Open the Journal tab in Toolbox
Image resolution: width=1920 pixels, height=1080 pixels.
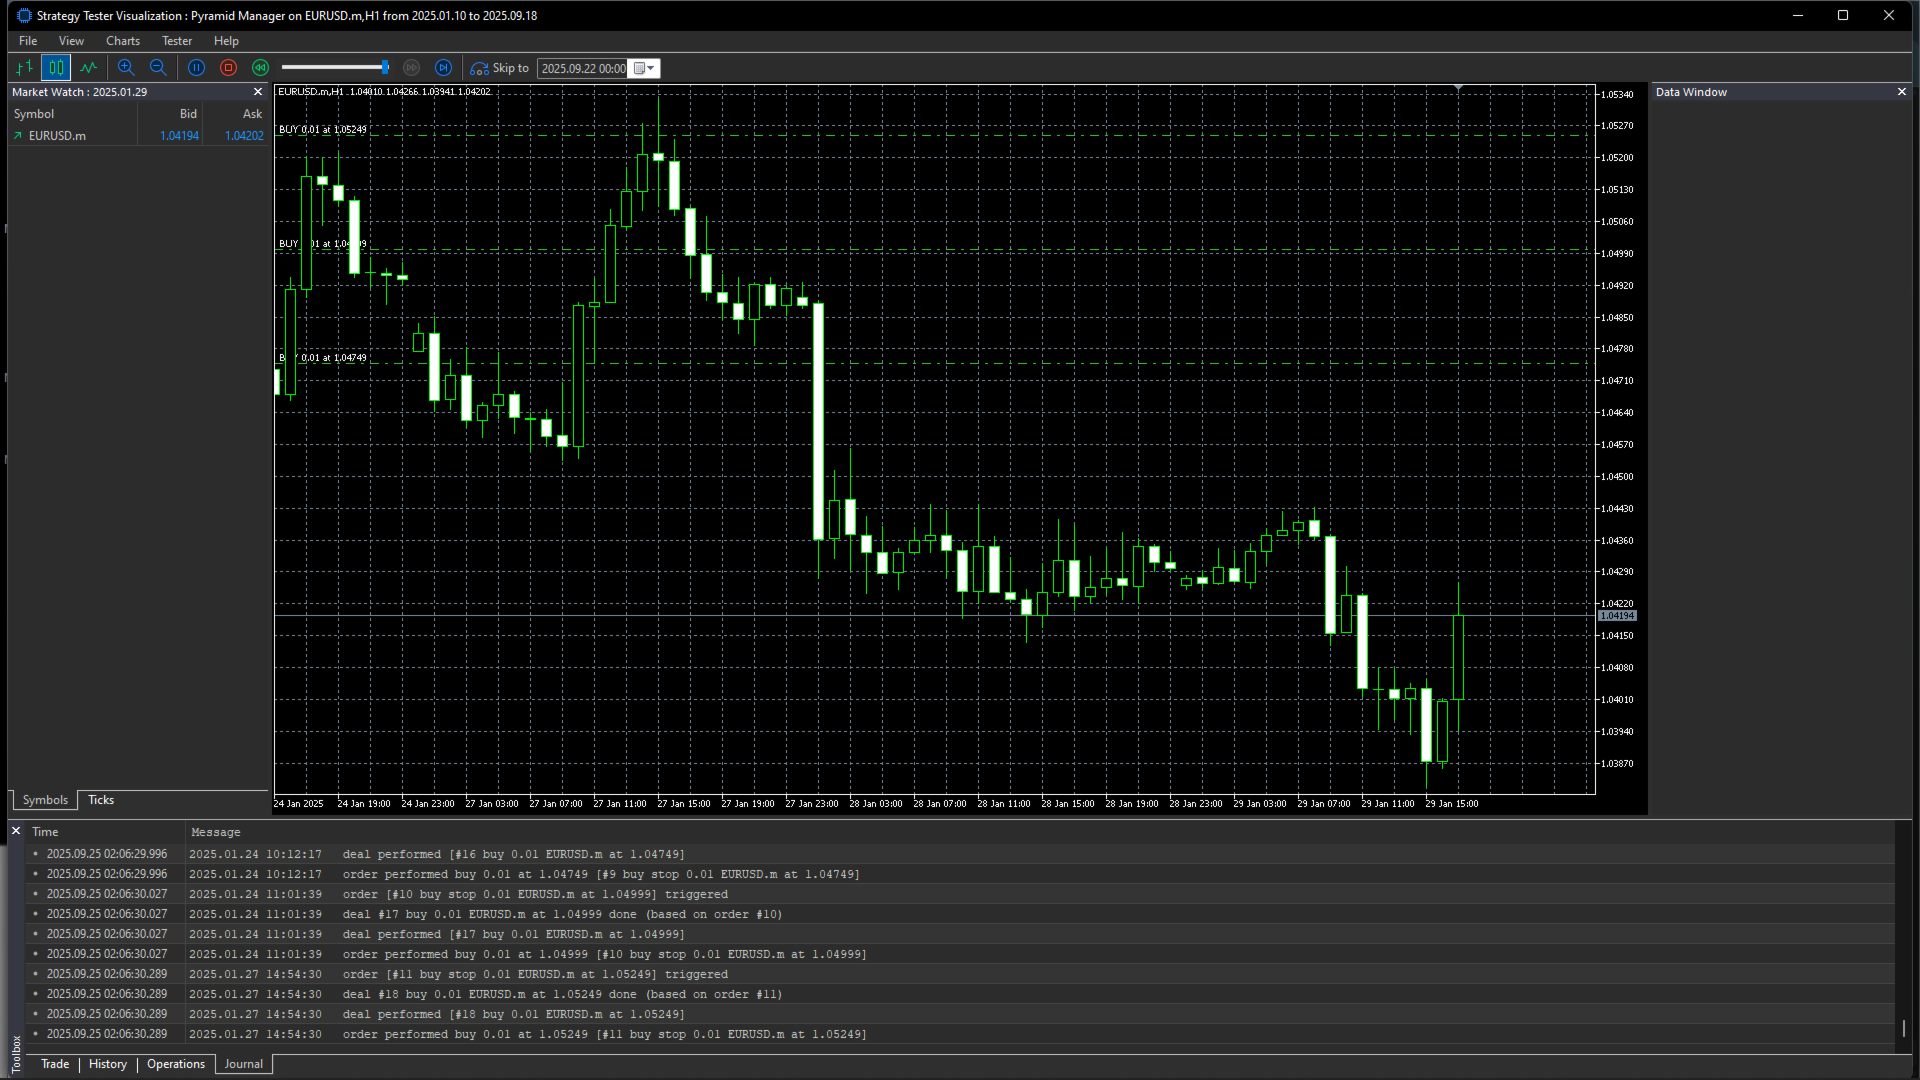point(244,1064)
